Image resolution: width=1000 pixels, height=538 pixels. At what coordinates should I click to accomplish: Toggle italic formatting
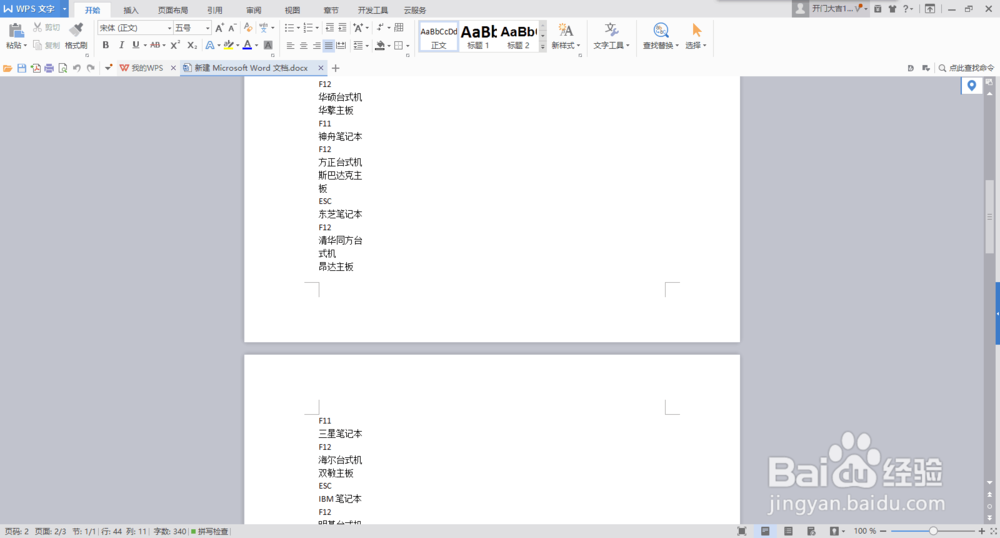pos(121,45)
